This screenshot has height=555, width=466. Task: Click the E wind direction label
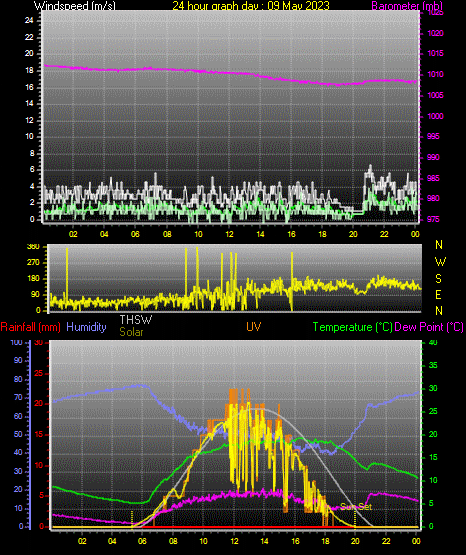[438, 294]
